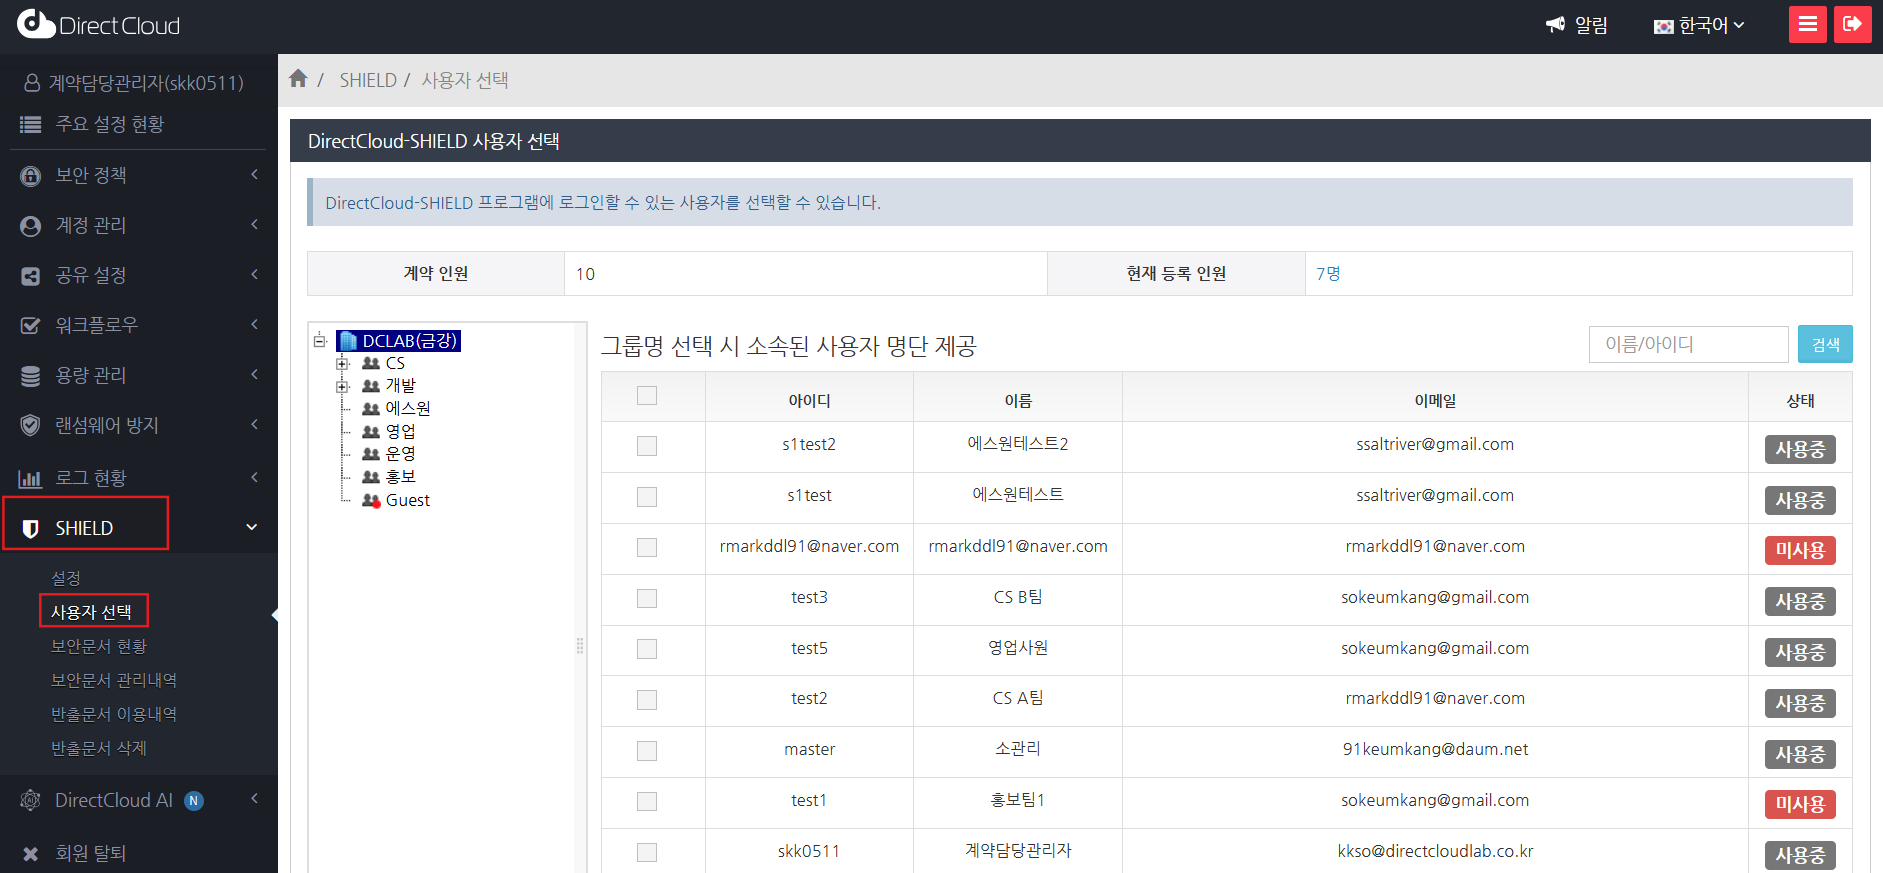Click the DirectCloud AI brain icon
Screen dimensions: 1883x873
point(31,800)
